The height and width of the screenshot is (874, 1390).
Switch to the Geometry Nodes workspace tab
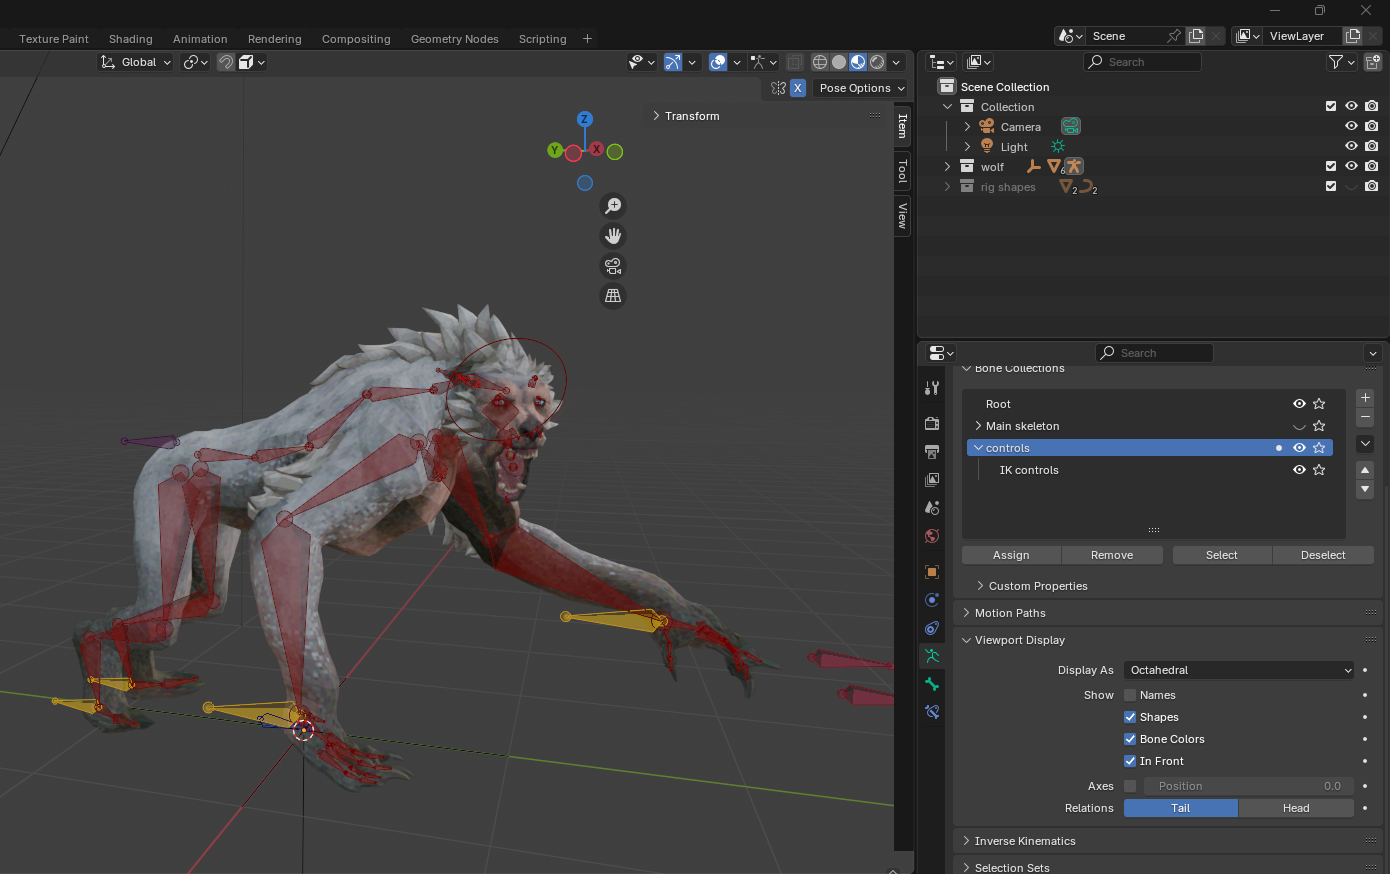tap(455, 39)
